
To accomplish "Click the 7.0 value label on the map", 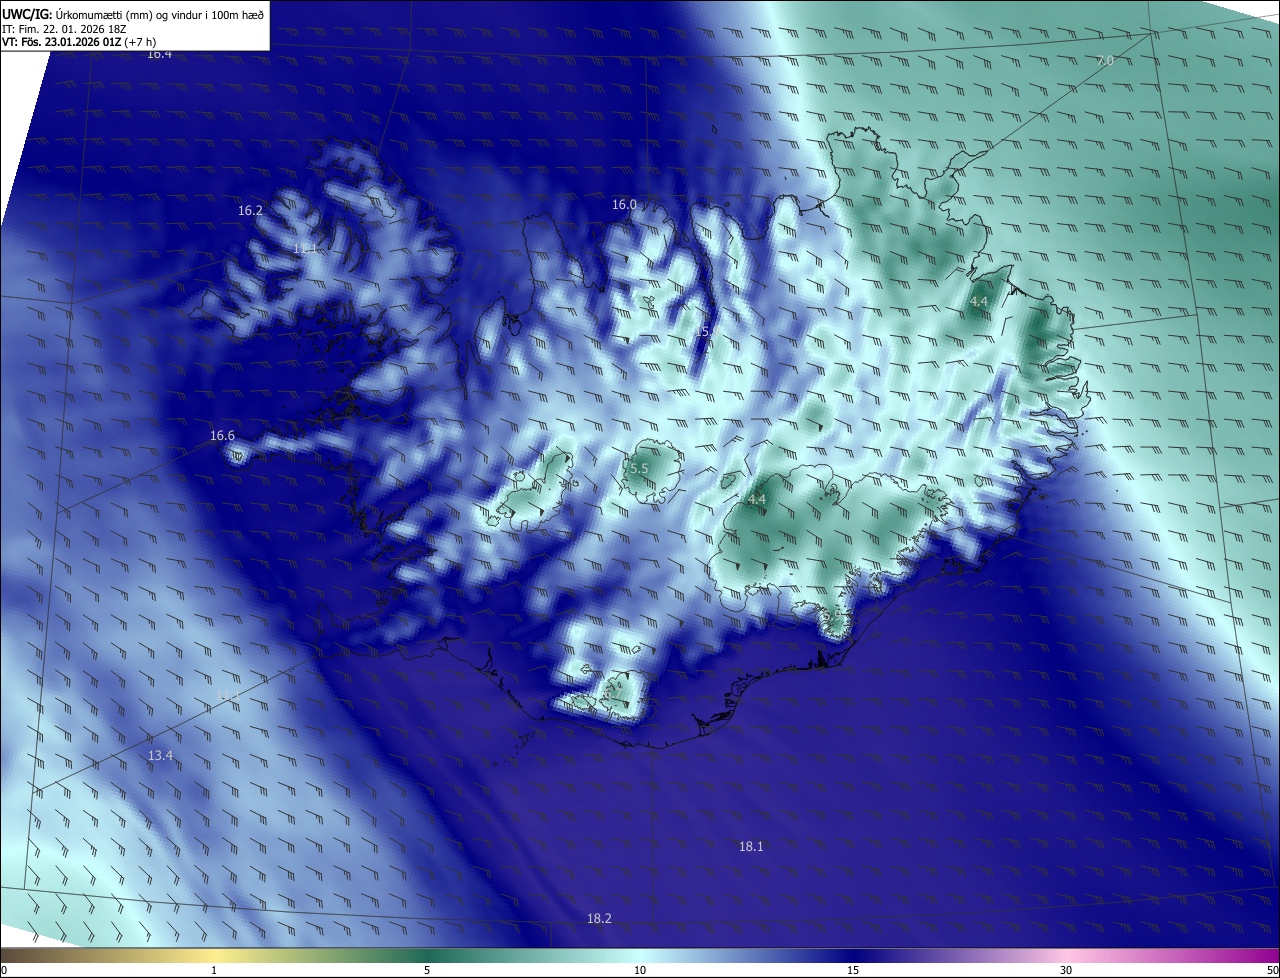I will 1104,61.
